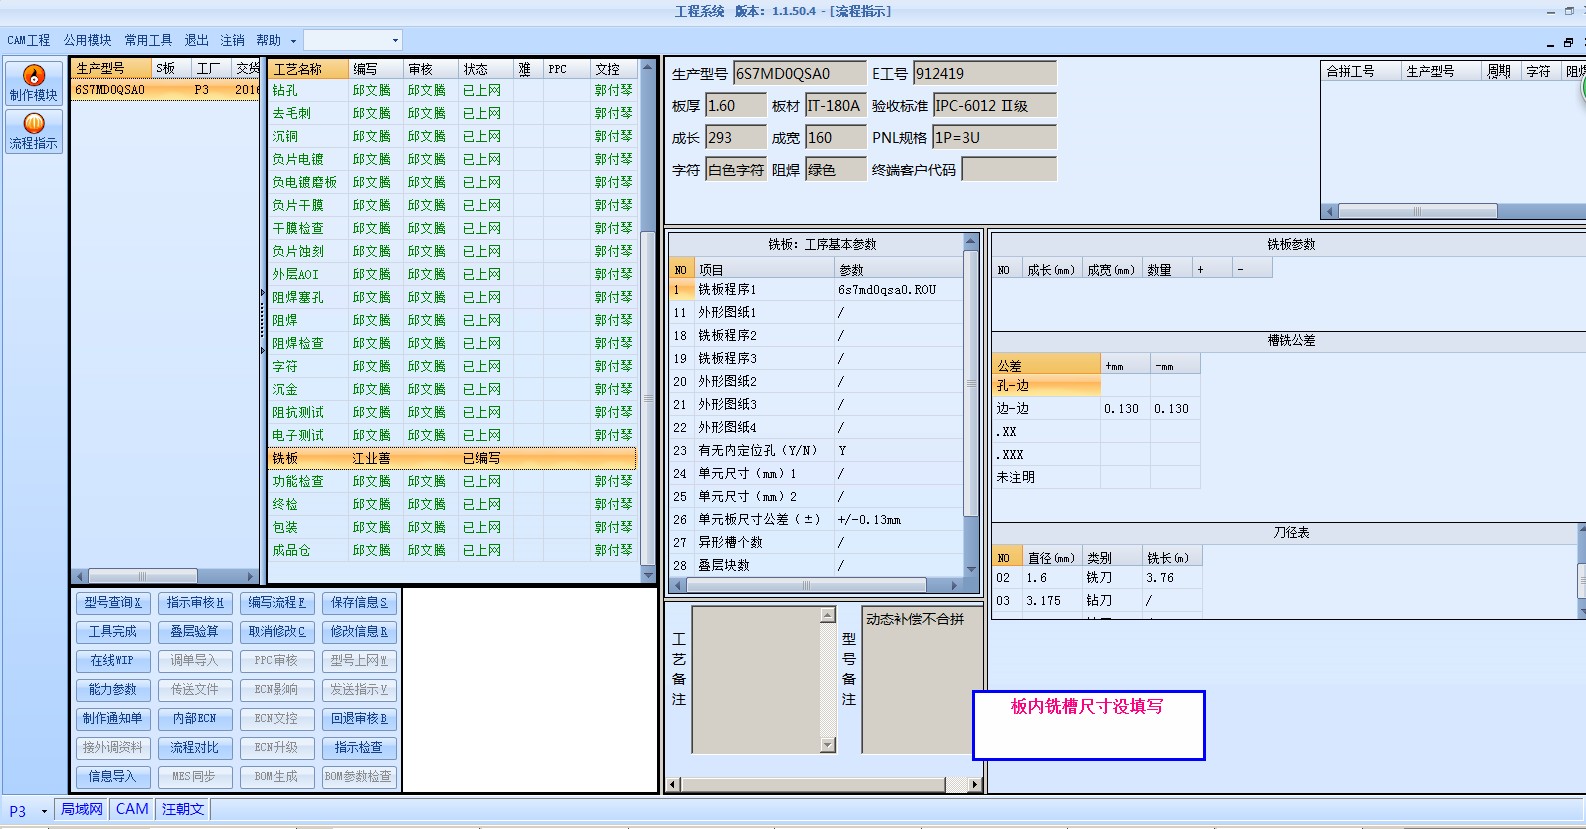This screenshot has width=1586, height=829.
Task: Click the 保存信息S button
Action: [x=359, y=603]
